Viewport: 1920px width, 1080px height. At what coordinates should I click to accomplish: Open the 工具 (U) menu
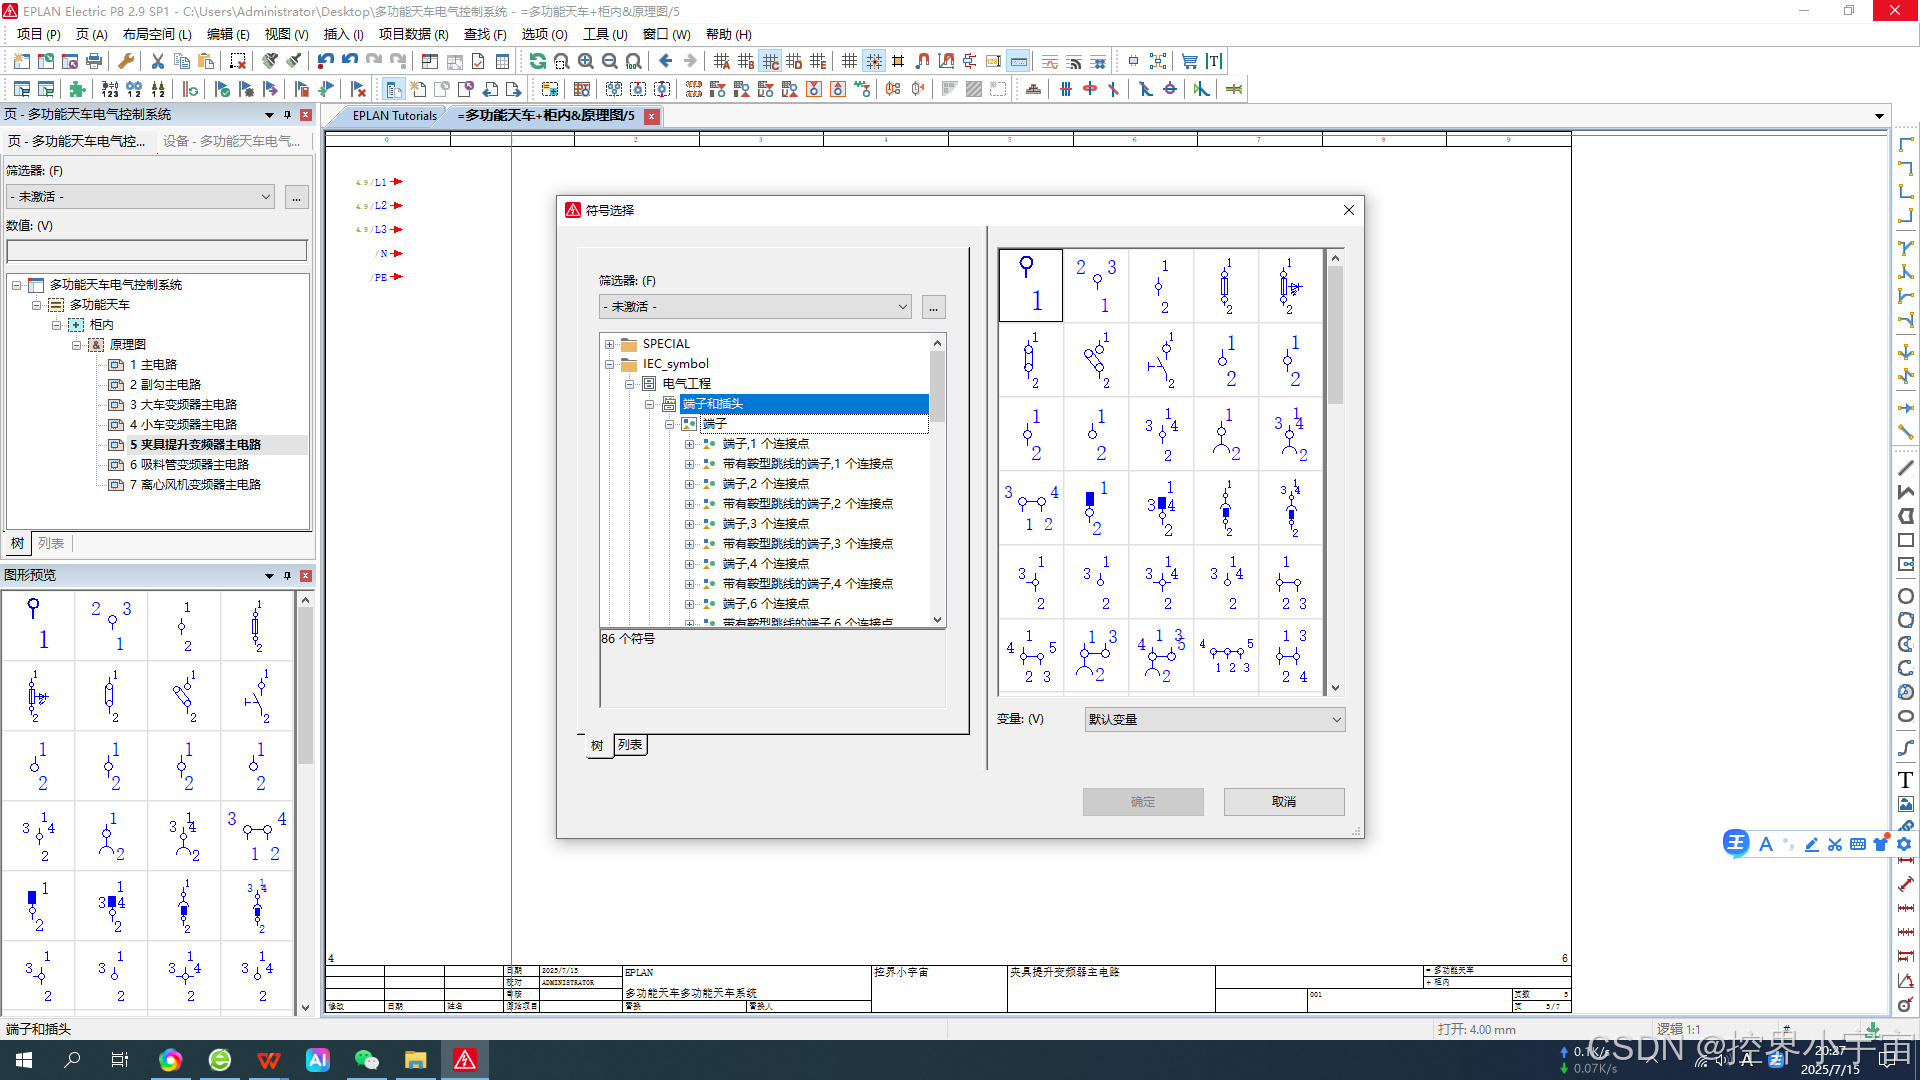(x=604, y=34)
